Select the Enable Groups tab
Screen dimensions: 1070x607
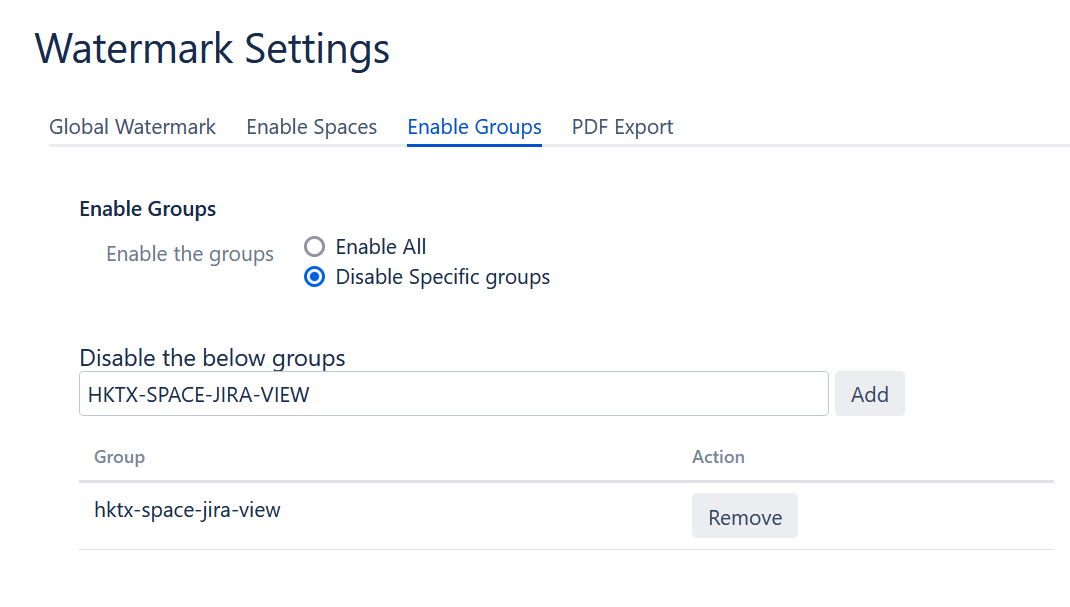(x=474, y=127)
